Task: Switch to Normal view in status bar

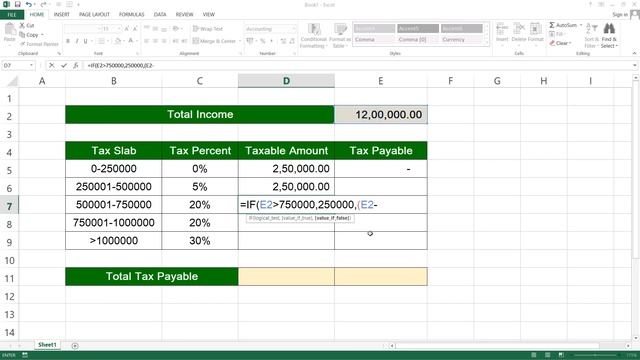Action: click(534, 355)
